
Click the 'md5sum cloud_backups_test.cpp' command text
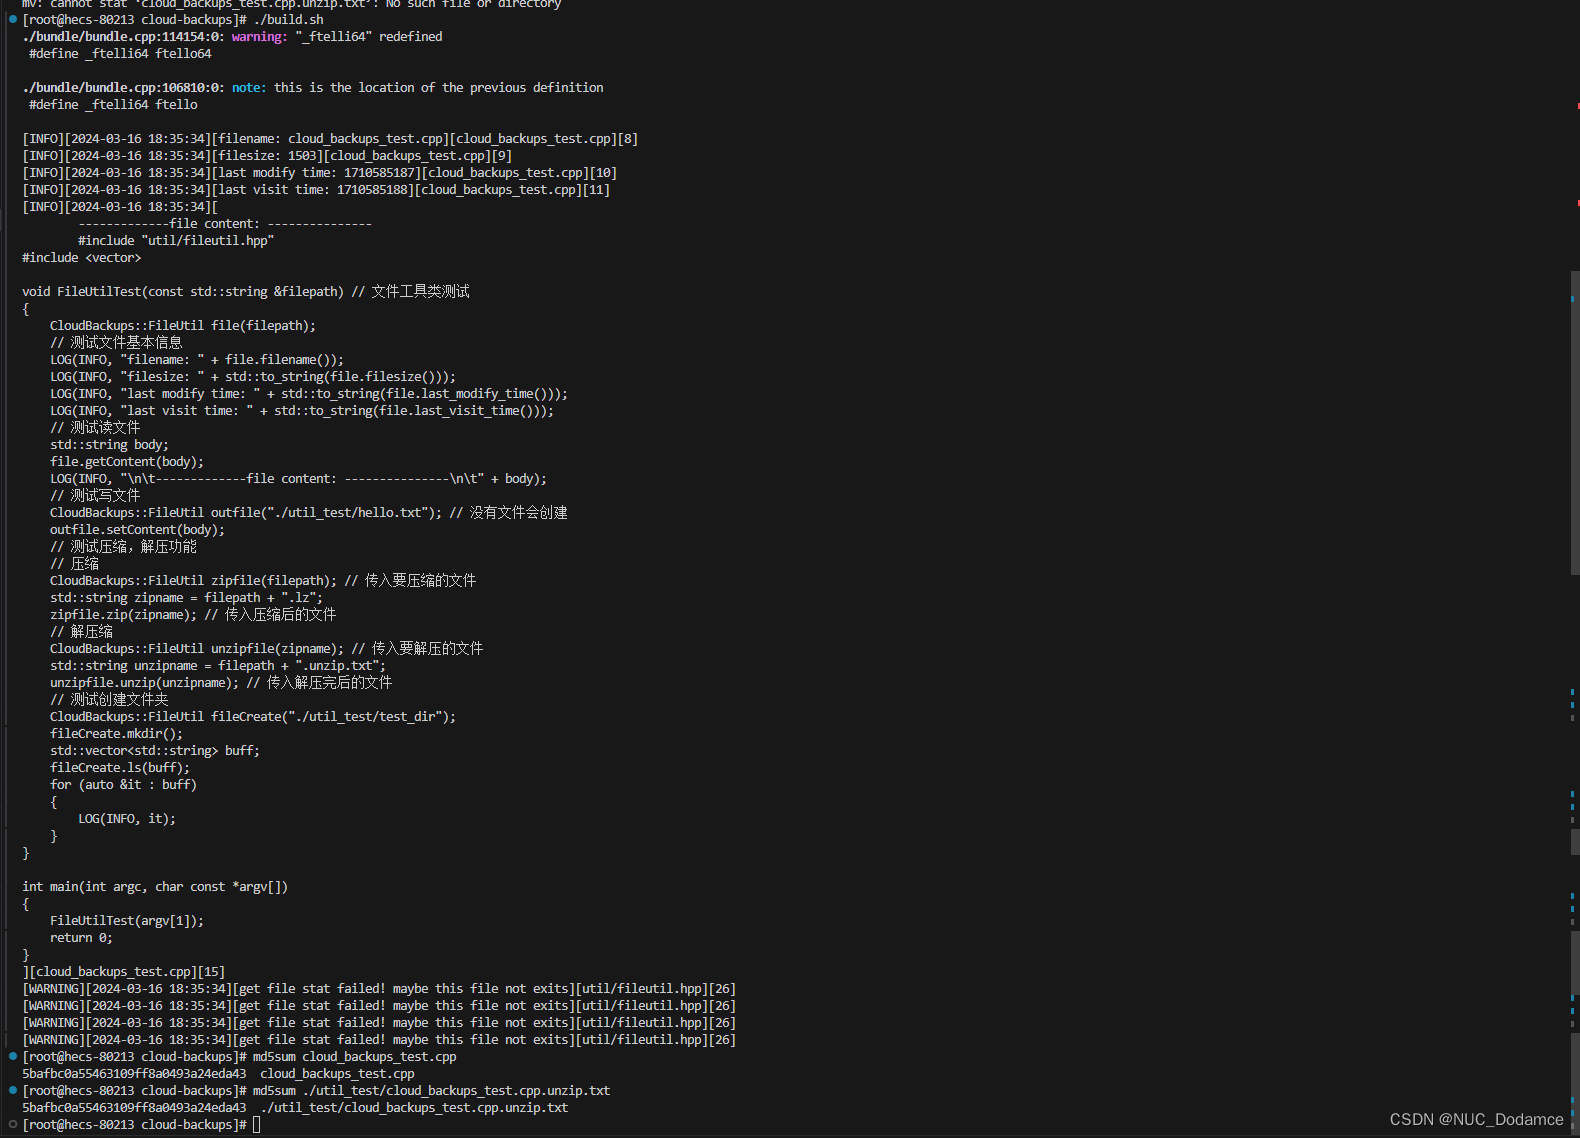click(x=355, y=1056)
